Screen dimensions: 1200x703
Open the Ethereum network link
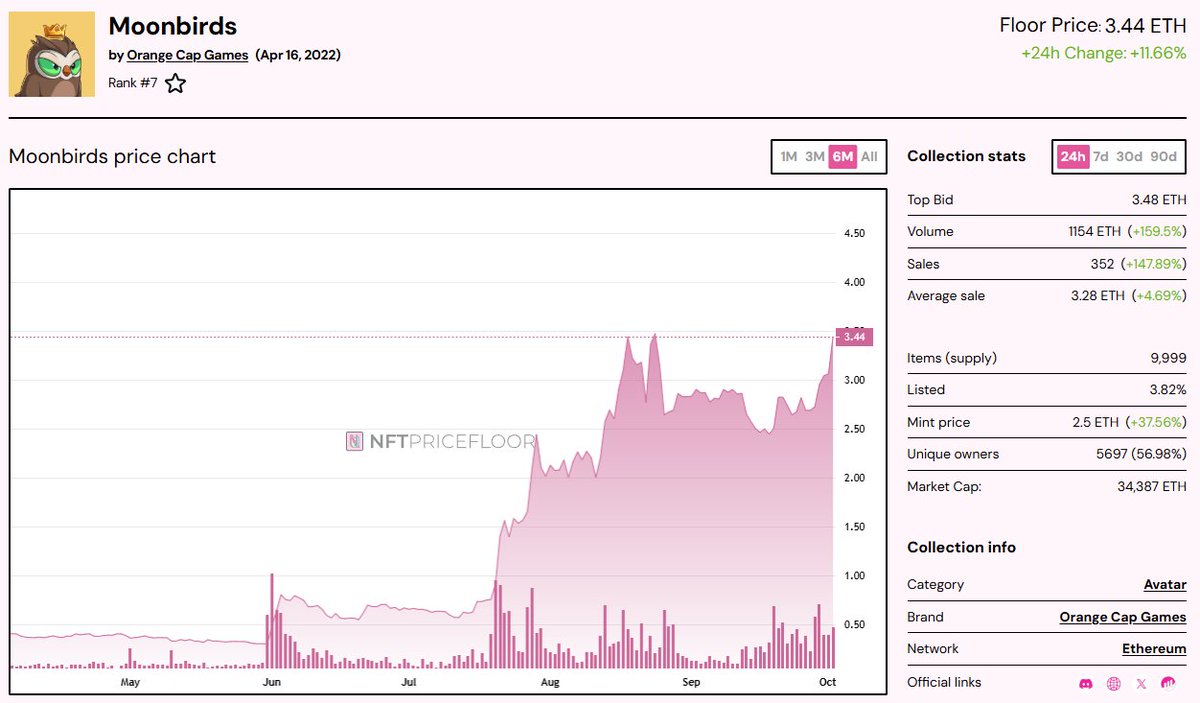pos(1154,648)
